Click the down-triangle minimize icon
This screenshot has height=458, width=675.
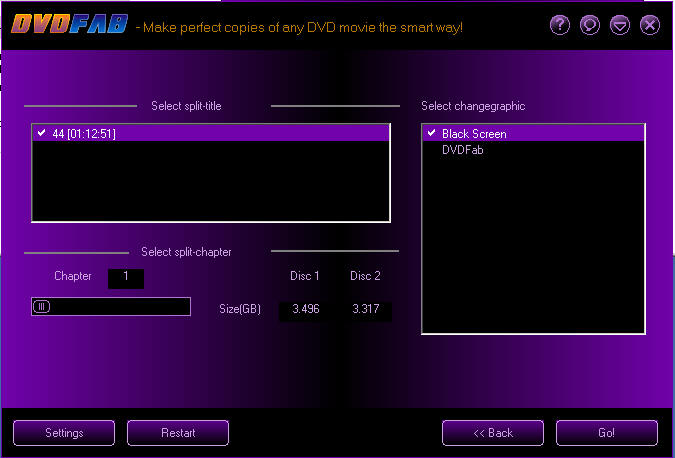tap(620, 25)
